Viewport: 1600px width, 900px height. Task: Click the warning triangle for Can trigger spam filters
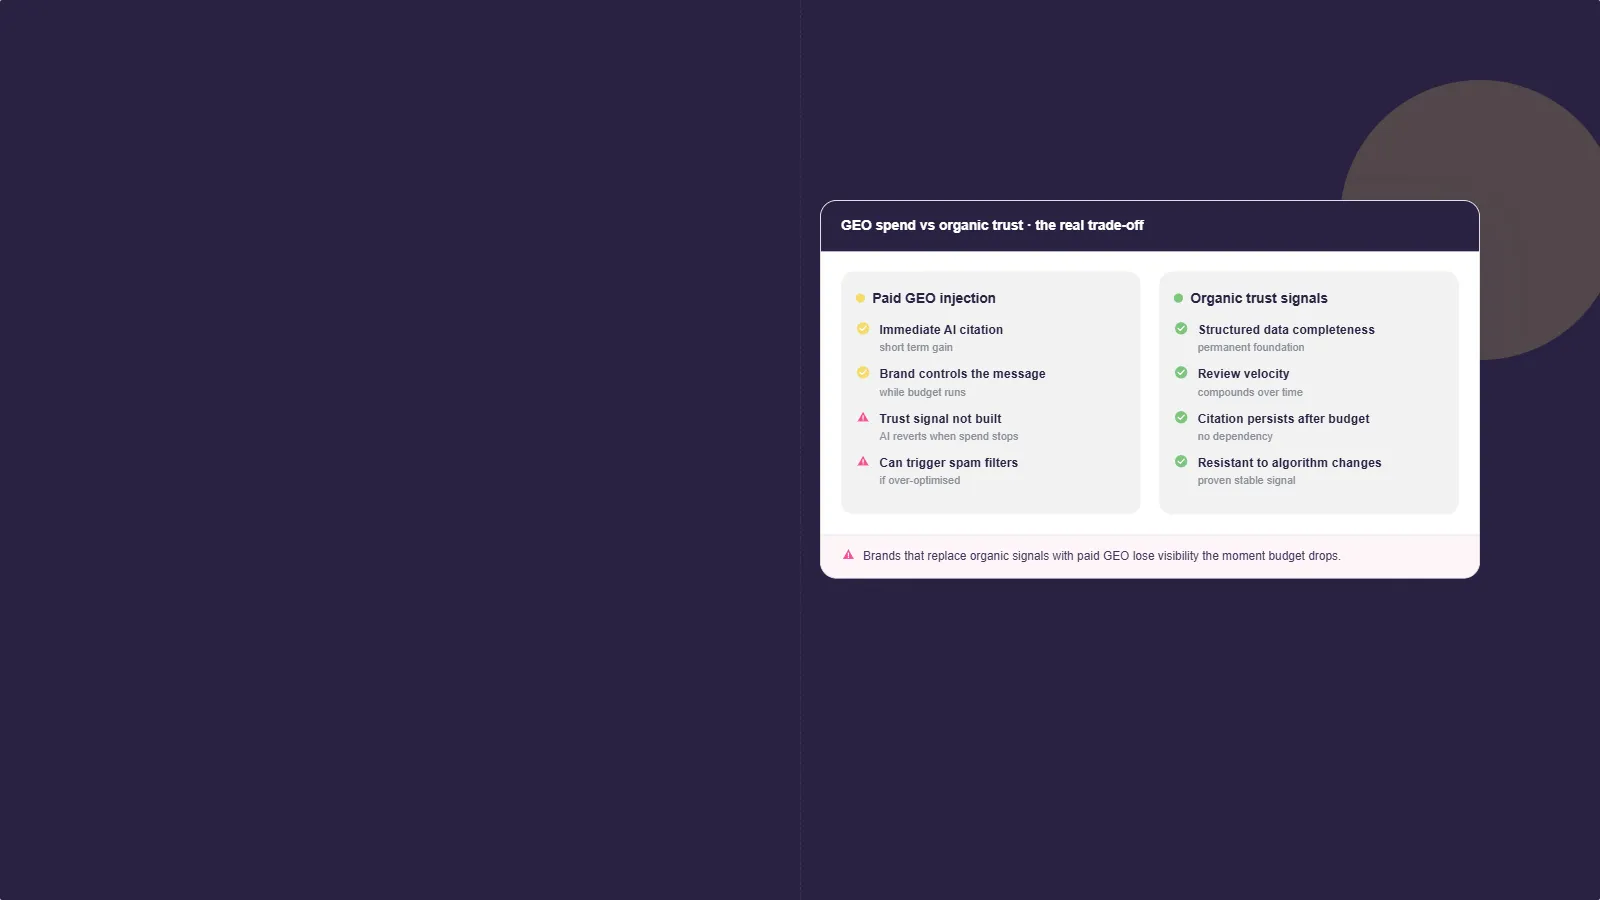(x=863, y=462)
